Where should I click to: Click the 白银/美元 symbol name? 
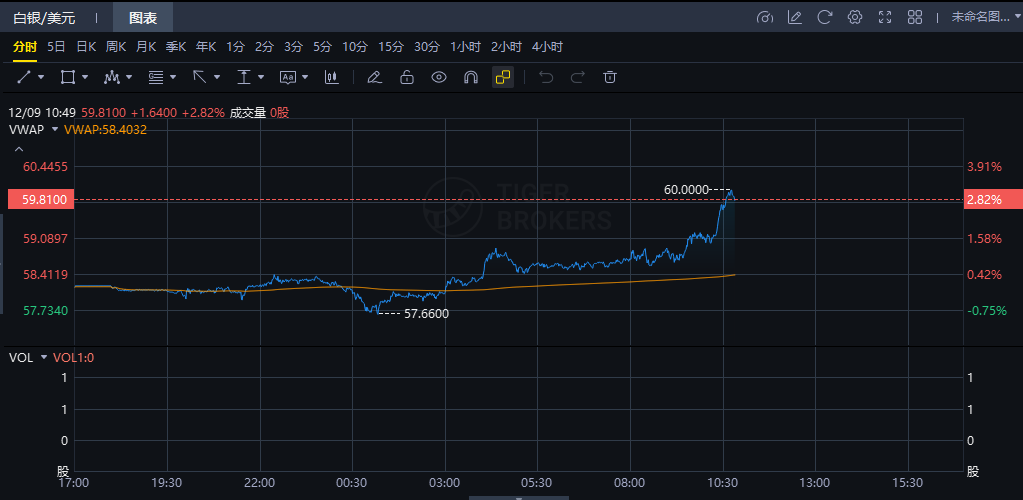click(44, 17)
